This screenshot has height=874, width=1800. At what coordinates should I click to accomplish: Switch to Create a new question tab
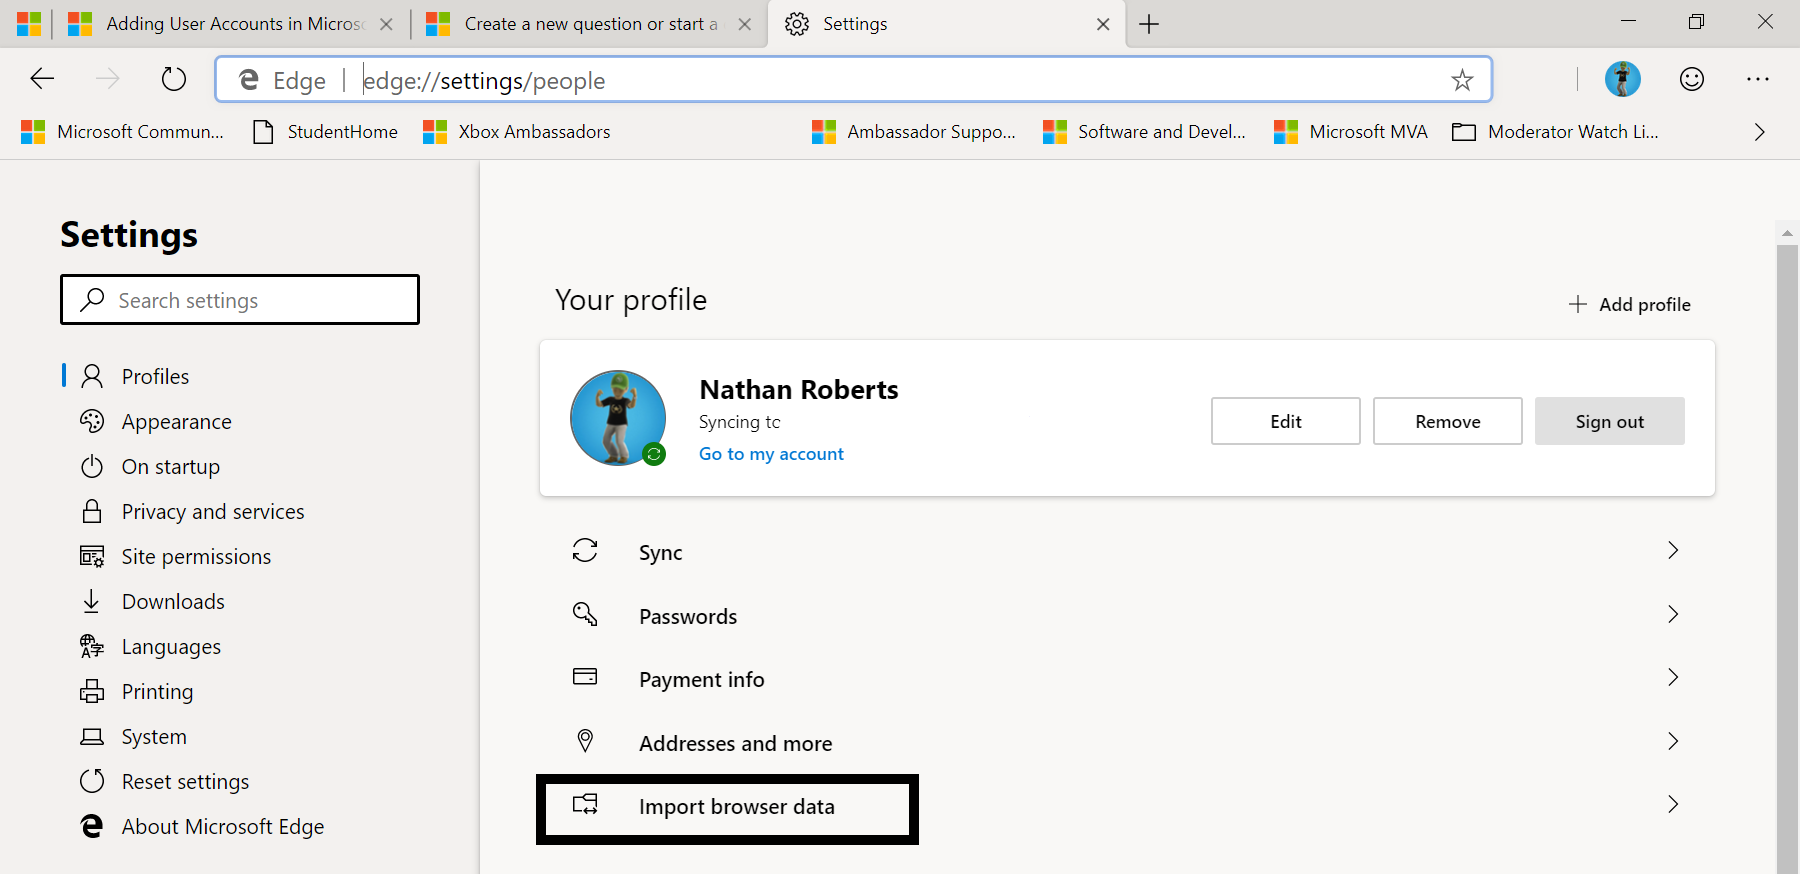588,24
